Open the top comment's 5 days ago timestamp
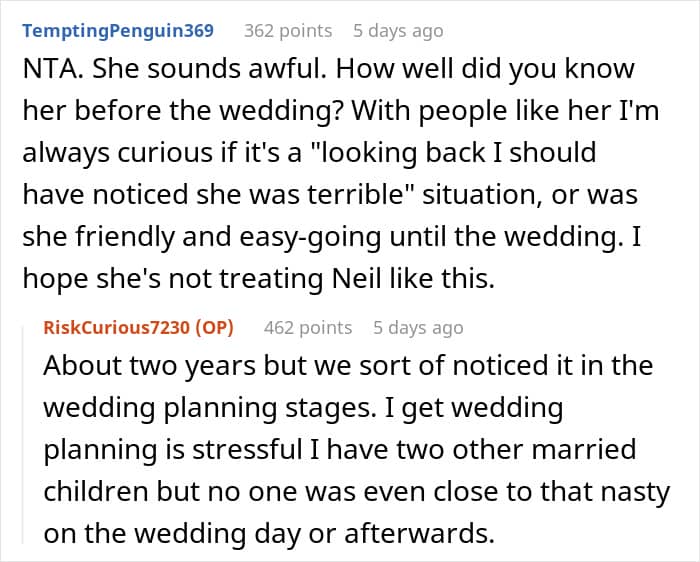Screen dimensions: 700x562 pos(397,30)
